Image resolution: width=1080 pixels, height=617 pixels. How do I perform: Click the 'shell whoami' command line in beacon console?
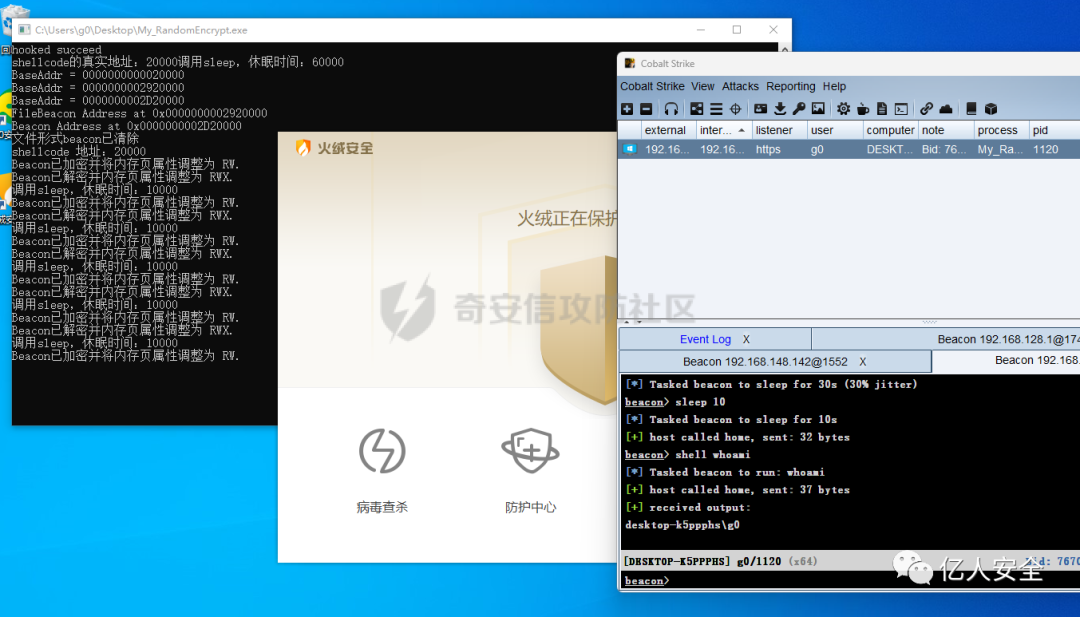click(x=687, y=454)
